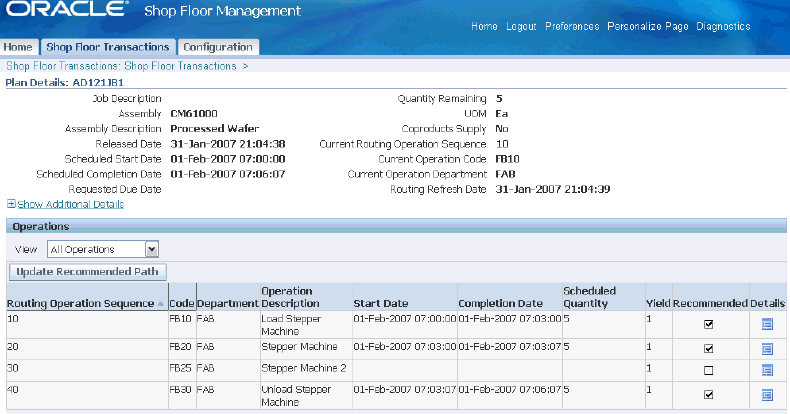790x414 pixels.
Task: Open details for operation sequence 10
Action: pos(767,324)
